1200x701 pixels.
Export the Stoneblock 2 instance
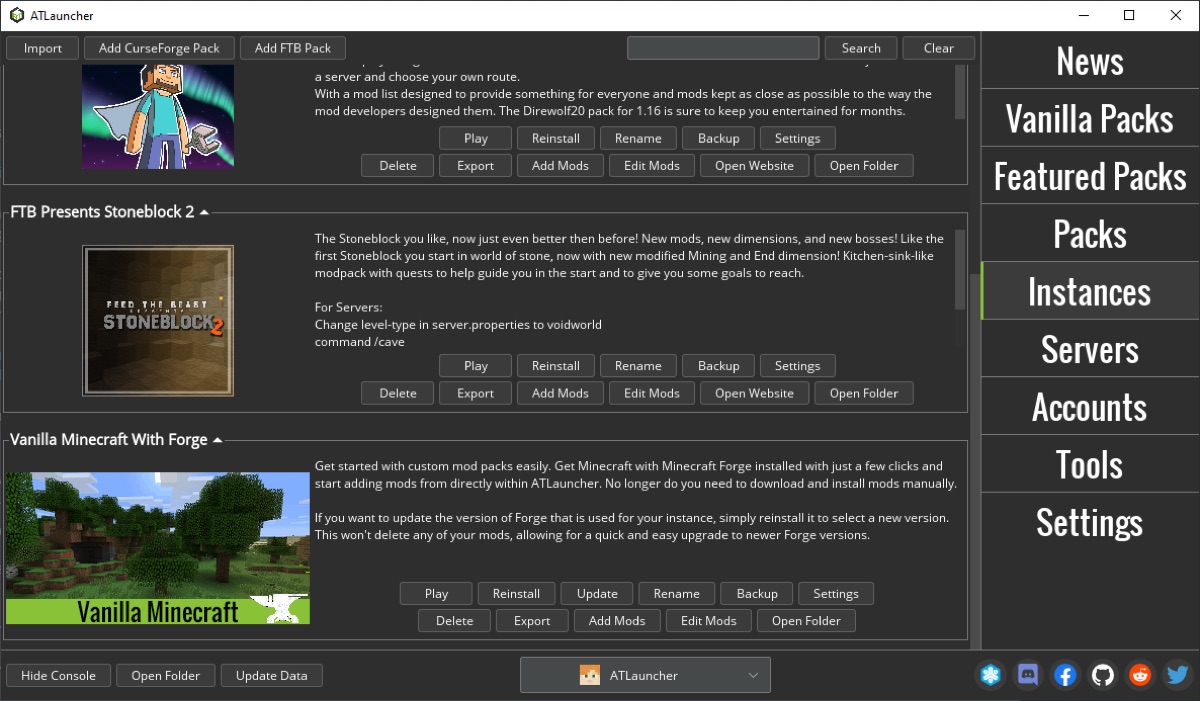coord(476,393)
